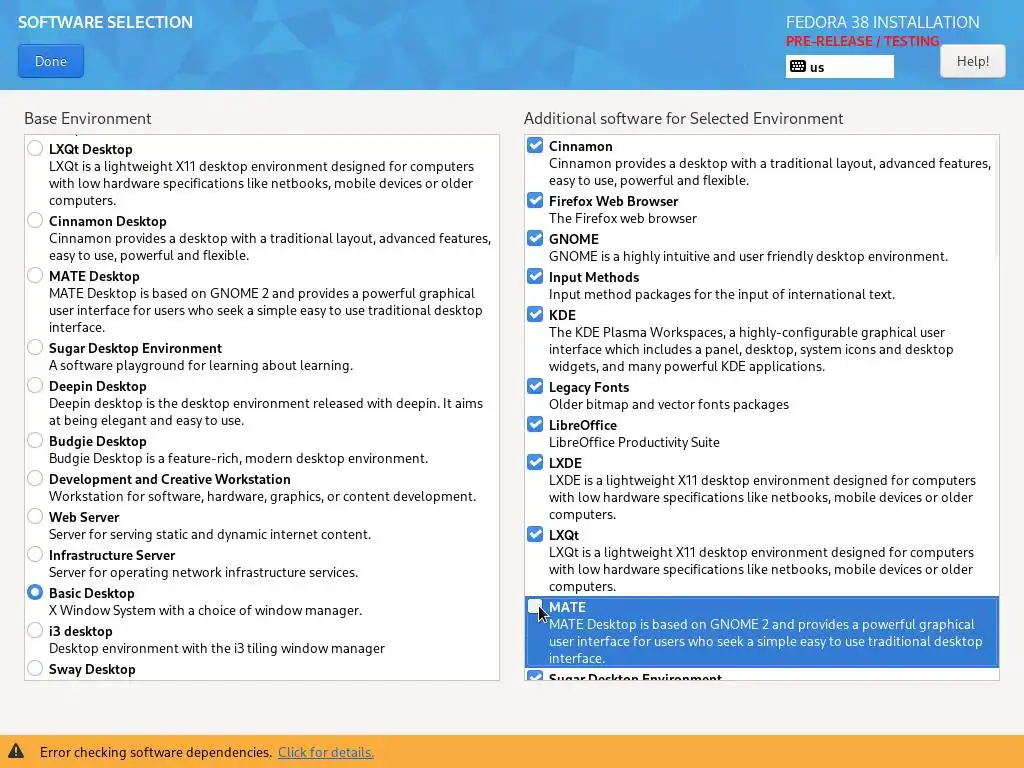Open the Help! button

point(972,61)
